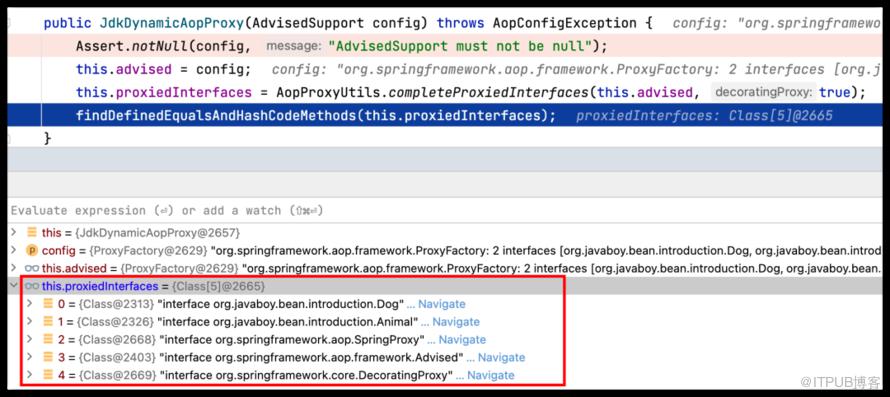Click the element icon for index 0 Dog
Image resolution: width=890 pixels, height=397 pixels.
48,304
